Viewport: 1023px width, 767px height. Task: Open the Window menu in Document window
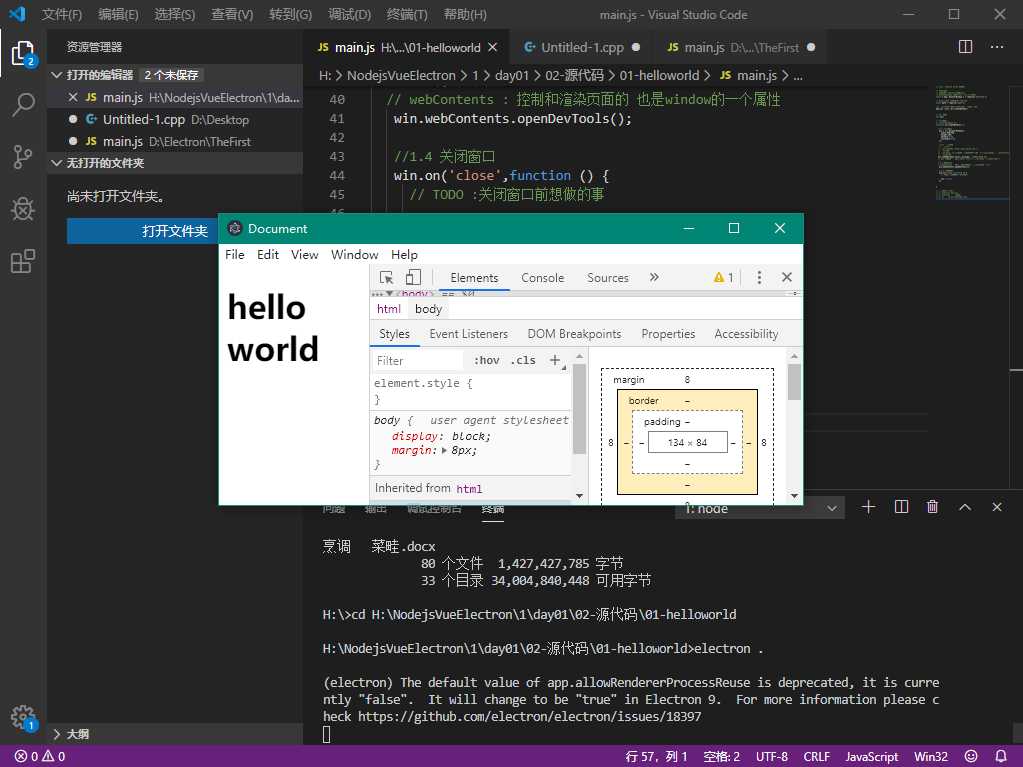pyautogui.click(x=354, y=254)
